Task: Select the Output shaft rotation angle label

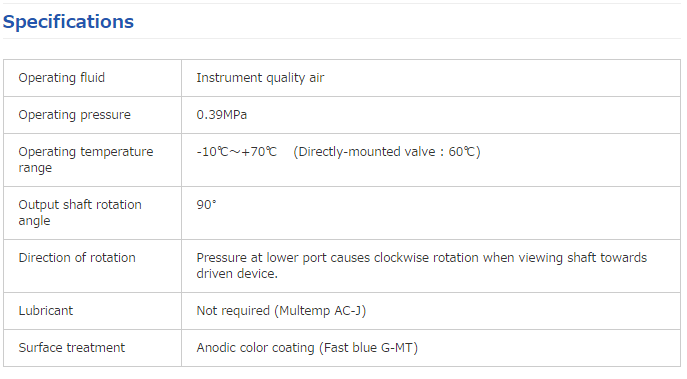Action: (80, 213)
